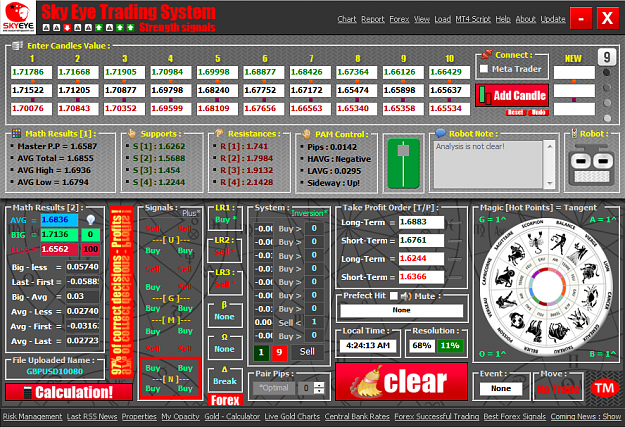This screenshot has height=427, width=625.
Task: Click the number 9 counter icon
Action: click(x=606, y=57)
